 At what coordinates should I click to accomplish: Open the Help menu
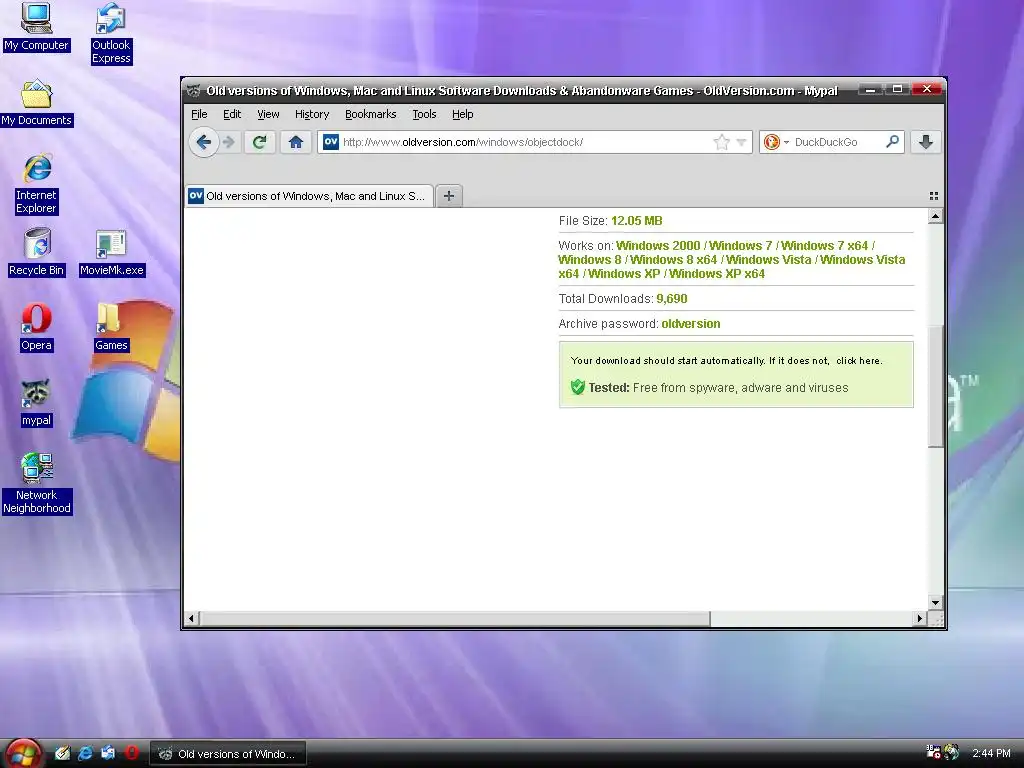[462, 114]
